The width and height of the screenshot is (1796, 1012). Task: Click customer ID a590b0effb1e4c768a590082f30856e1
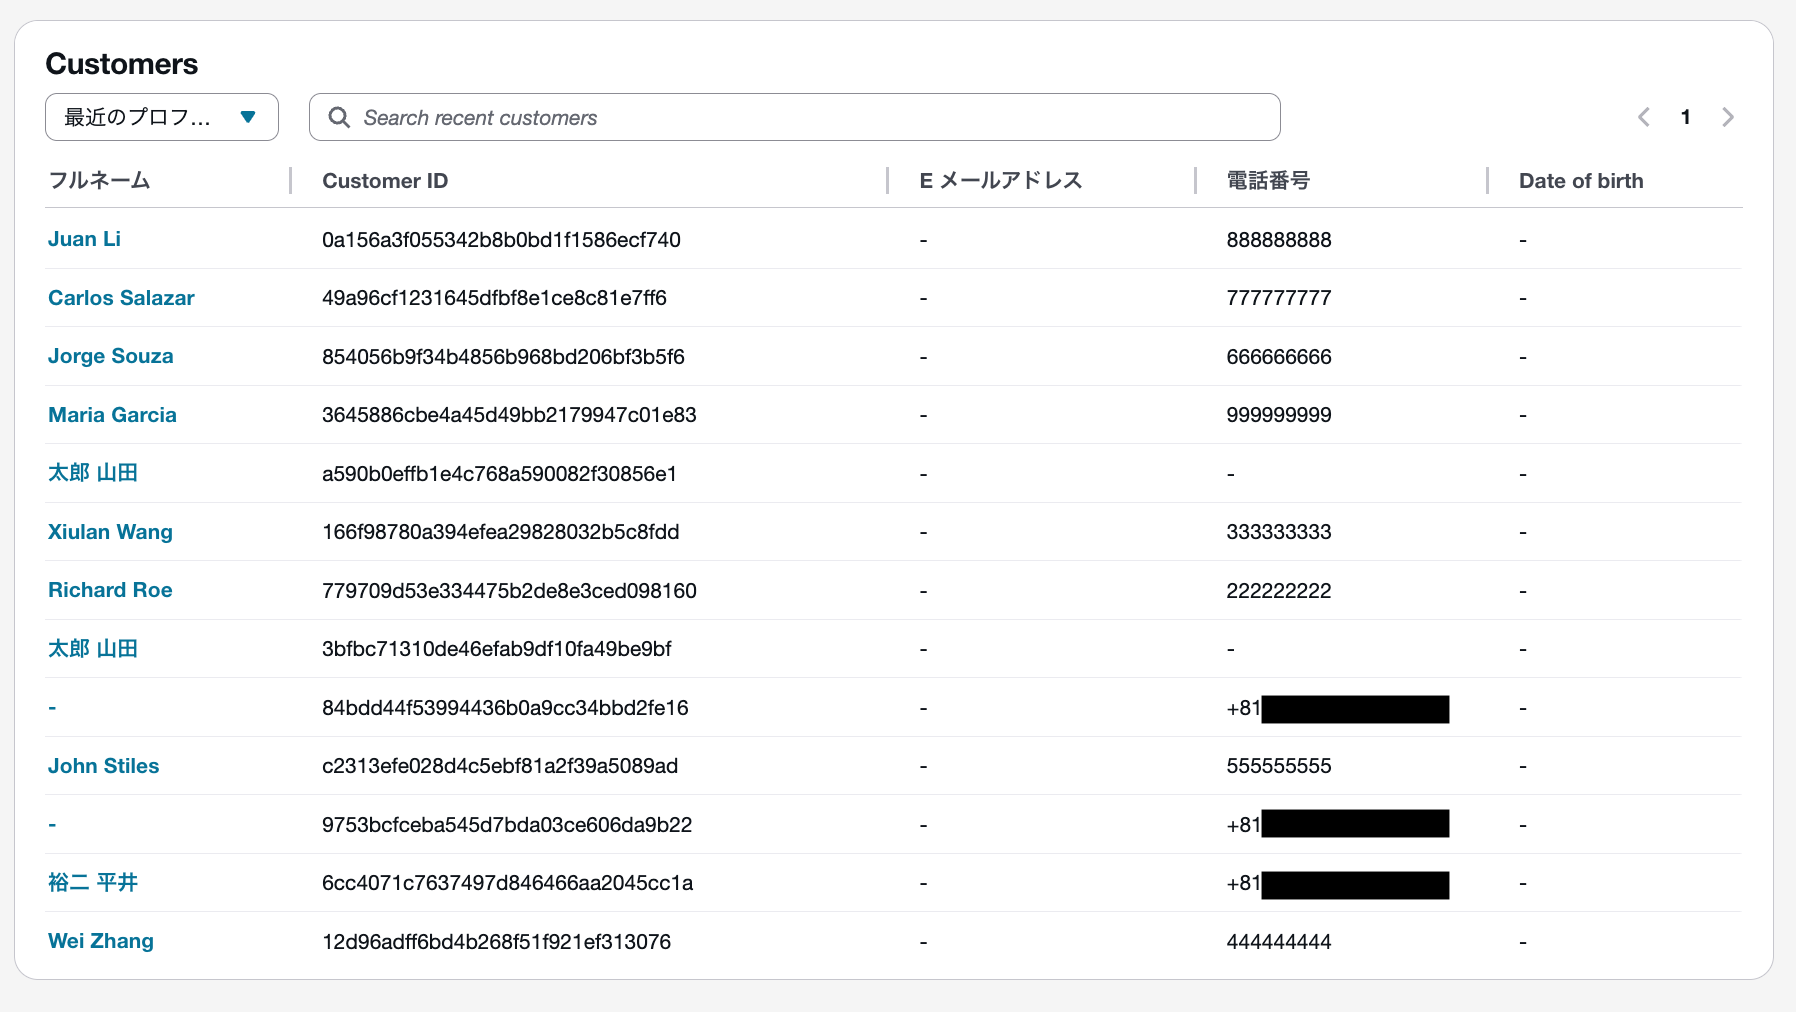point(499,474)
